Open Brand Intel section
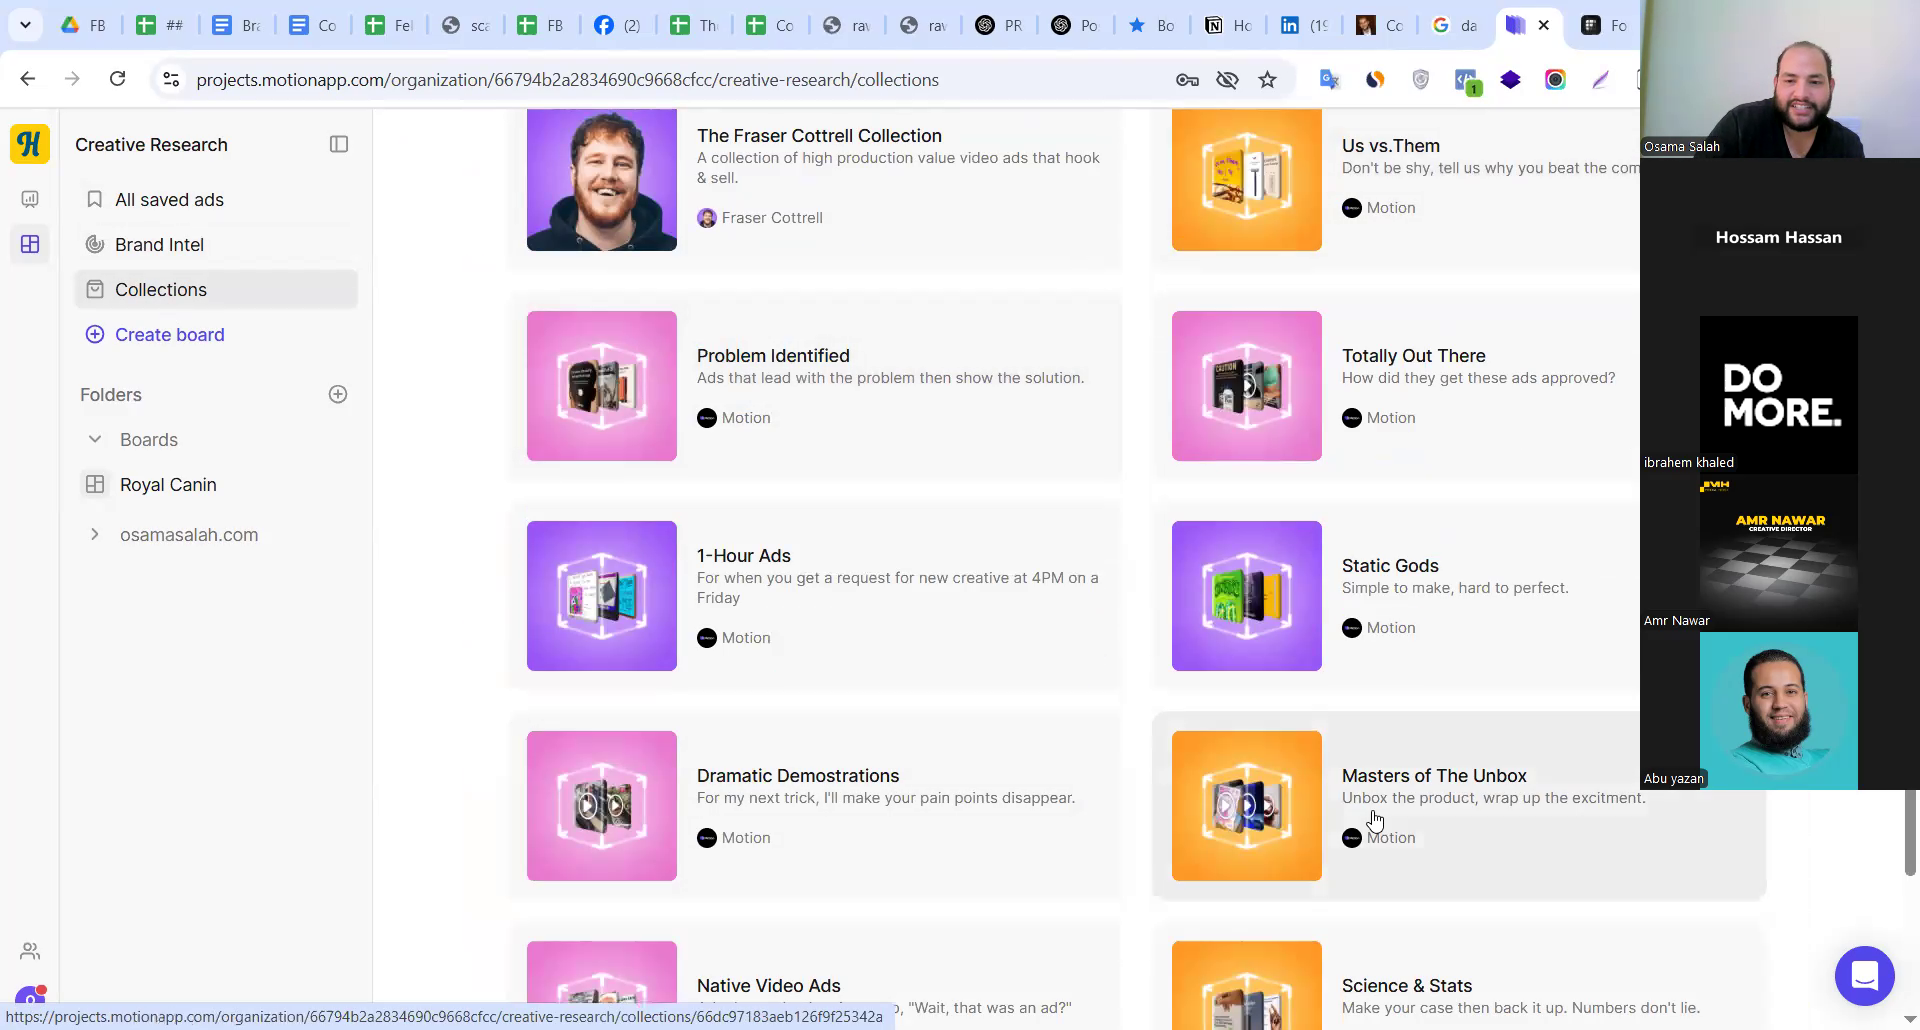1920x1030 pixels. coord(216,244)
